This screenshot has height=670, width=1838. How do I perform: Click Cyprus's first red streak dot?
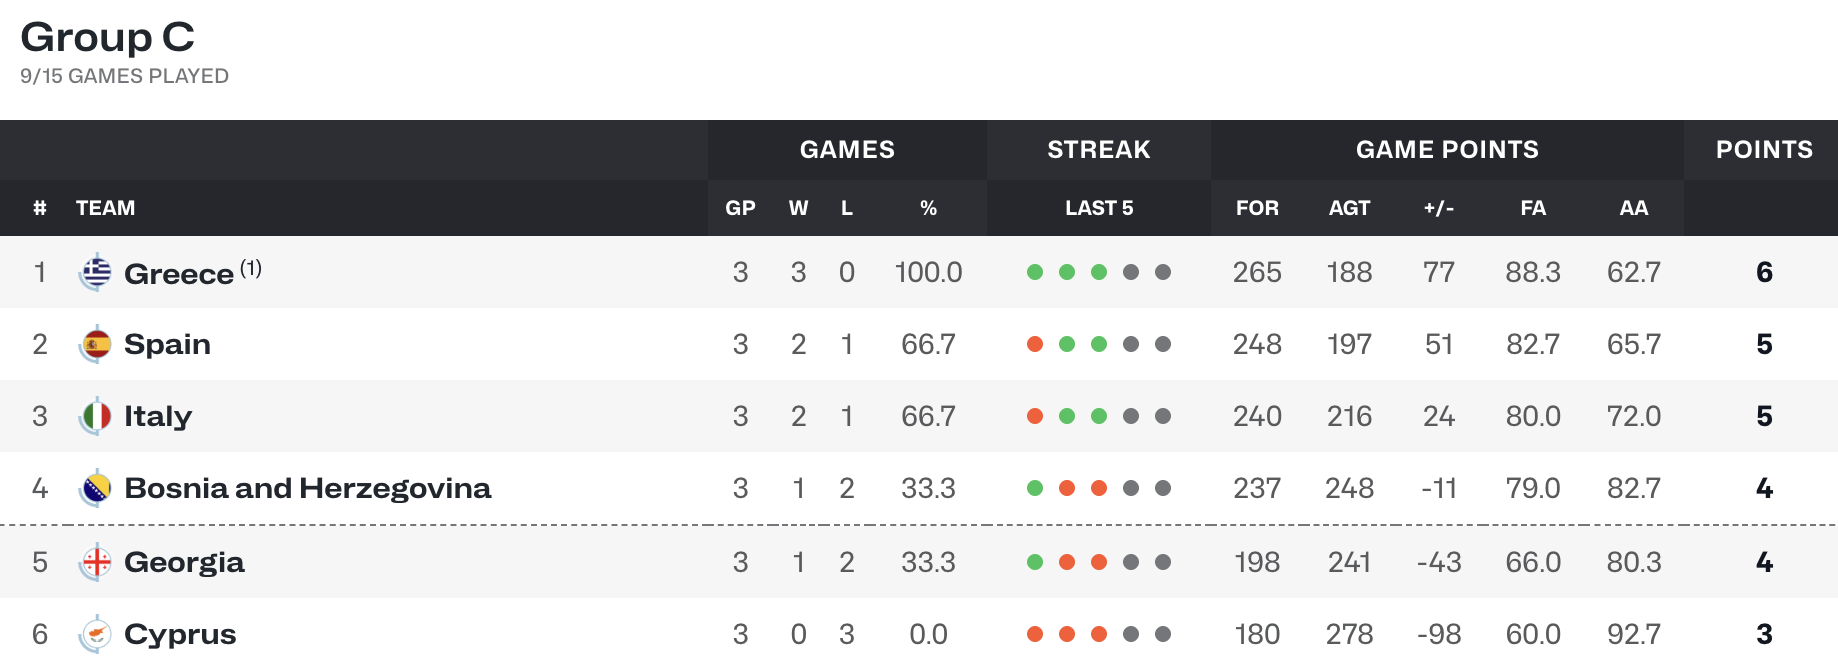[1035, 634]
